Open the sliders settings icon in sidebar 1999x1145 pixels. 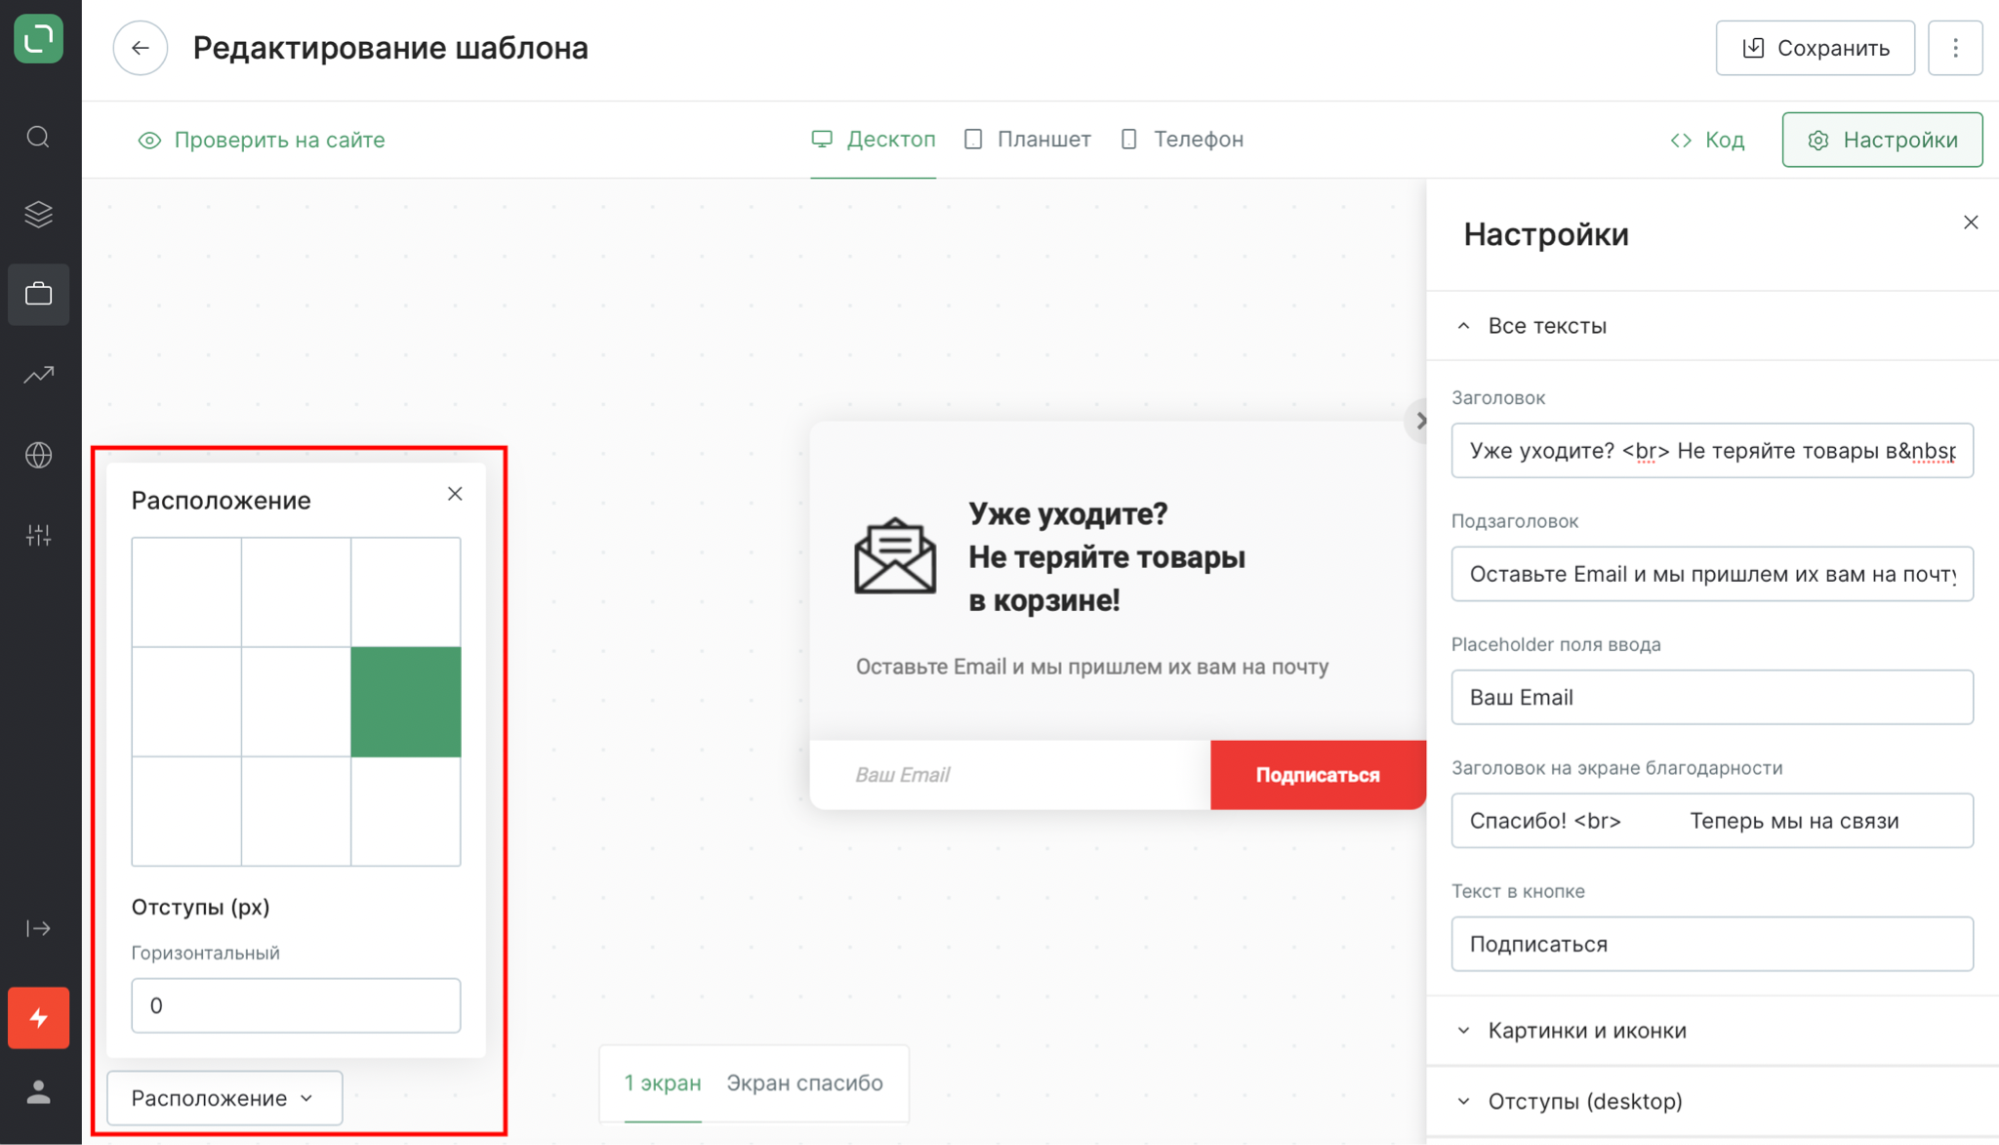point(38,535)
